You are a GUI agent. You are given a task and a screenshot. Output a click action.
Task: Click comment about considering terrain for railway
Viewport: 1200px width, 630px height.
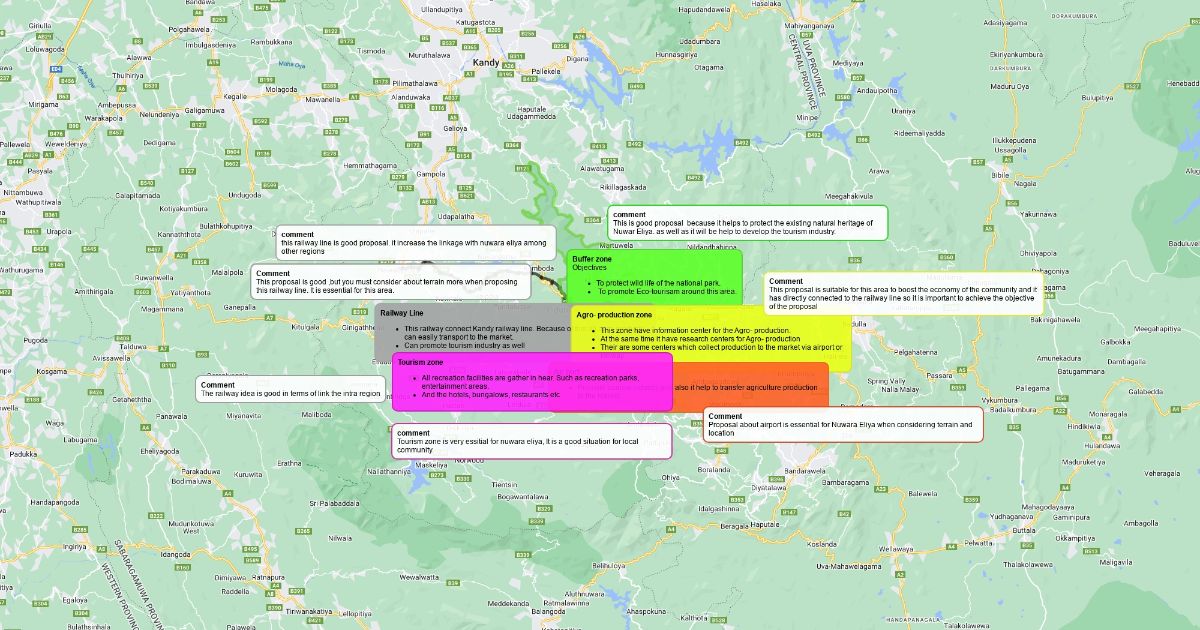[390, 281]
